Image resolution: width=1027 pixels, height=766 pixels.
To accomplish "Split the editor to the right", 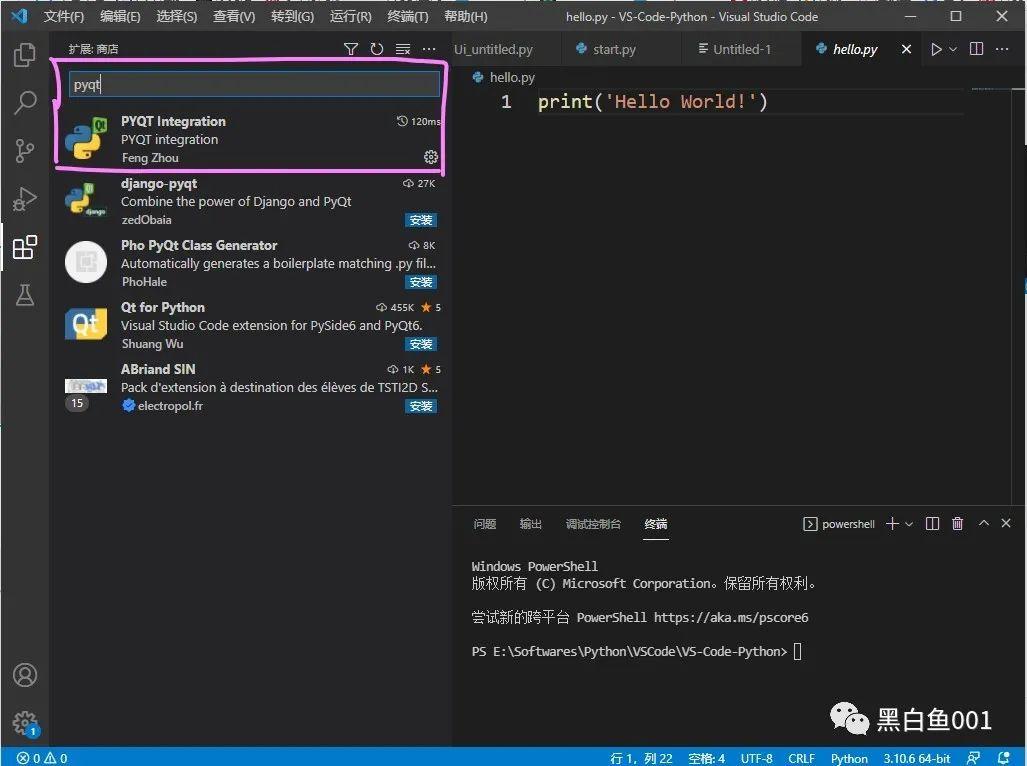I will tap(976, 48).
